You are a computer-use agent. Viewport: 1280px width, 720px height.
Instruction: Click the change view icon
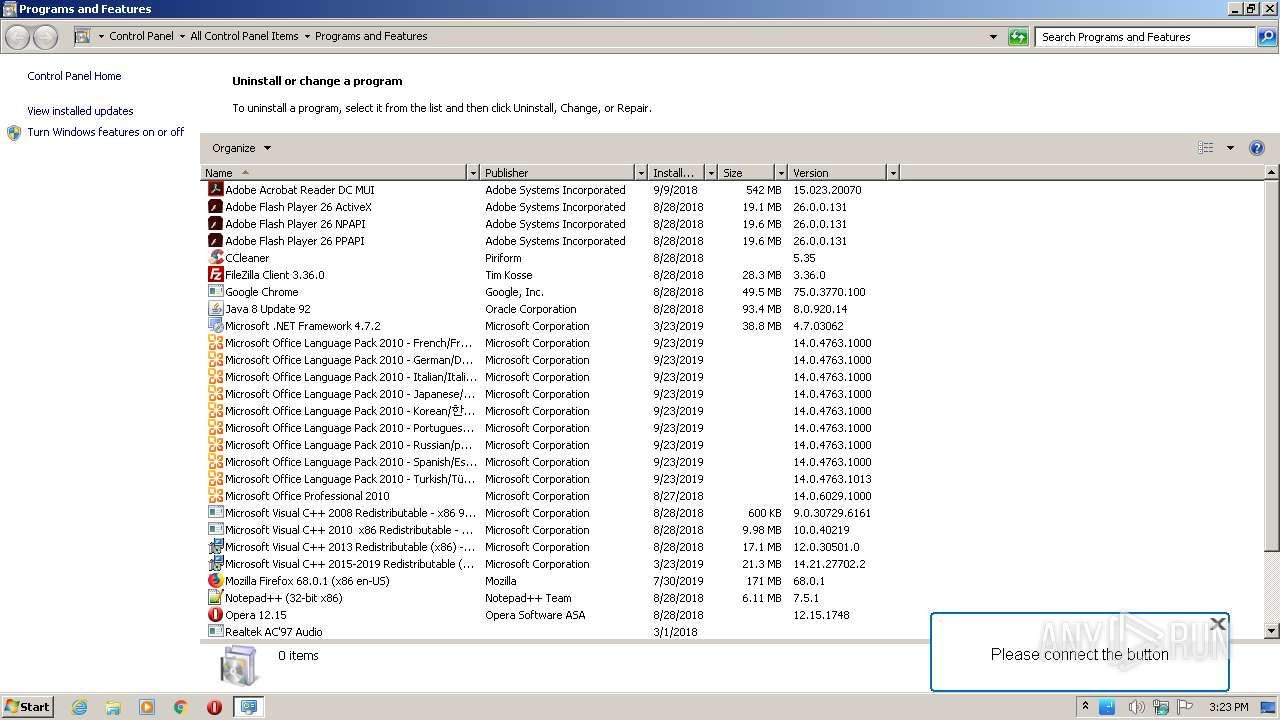pyautogui.click(x=1206, y=148)
